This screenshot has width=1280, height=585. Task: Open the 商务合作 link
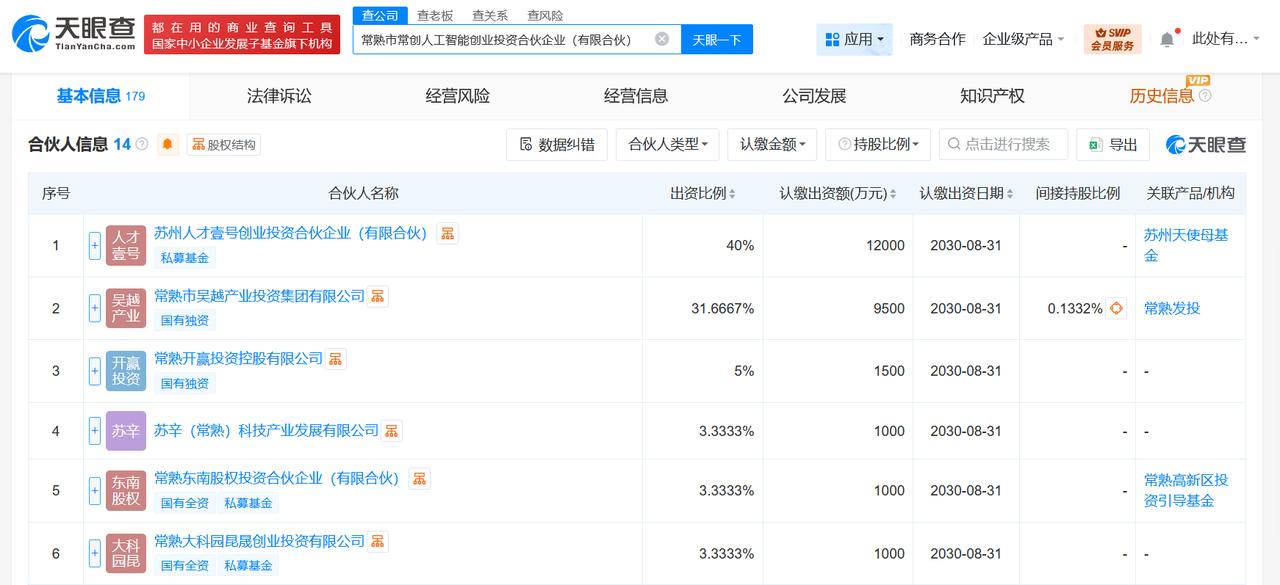pyautogui.click(x=937, y=39)
